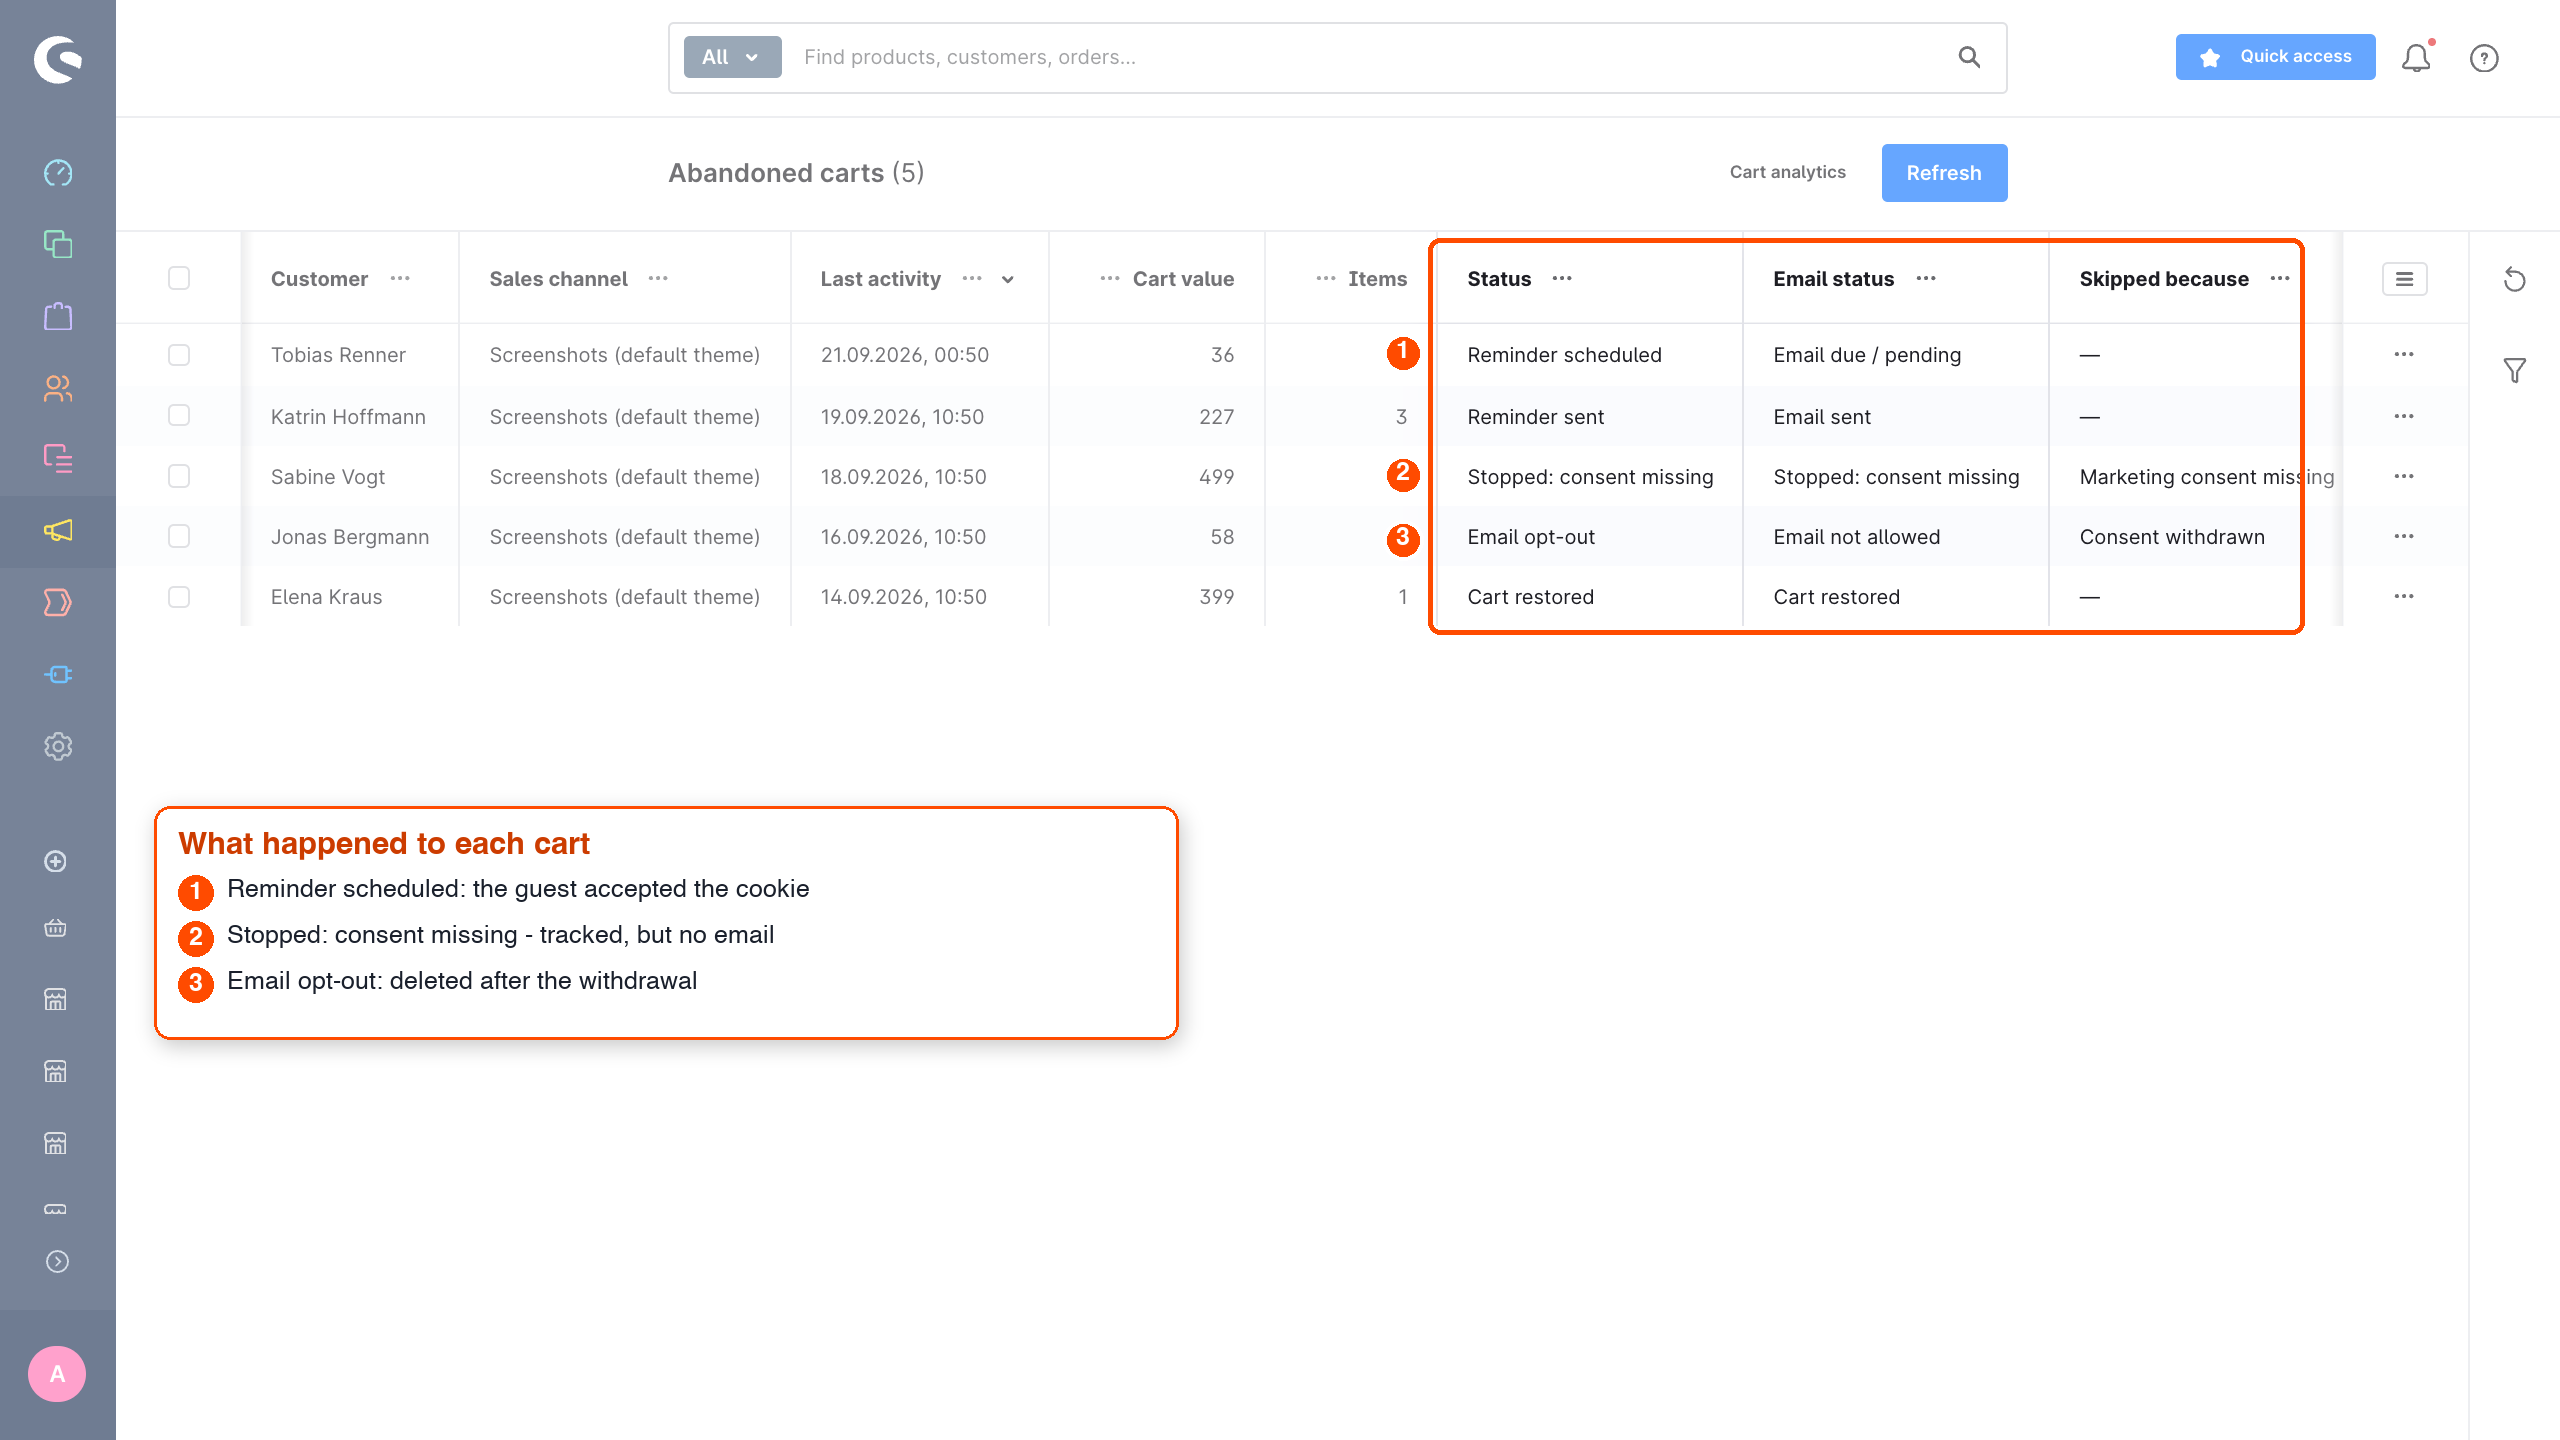Open the Cart analytics link
2560x1440 pixels.
[1788, 172]
